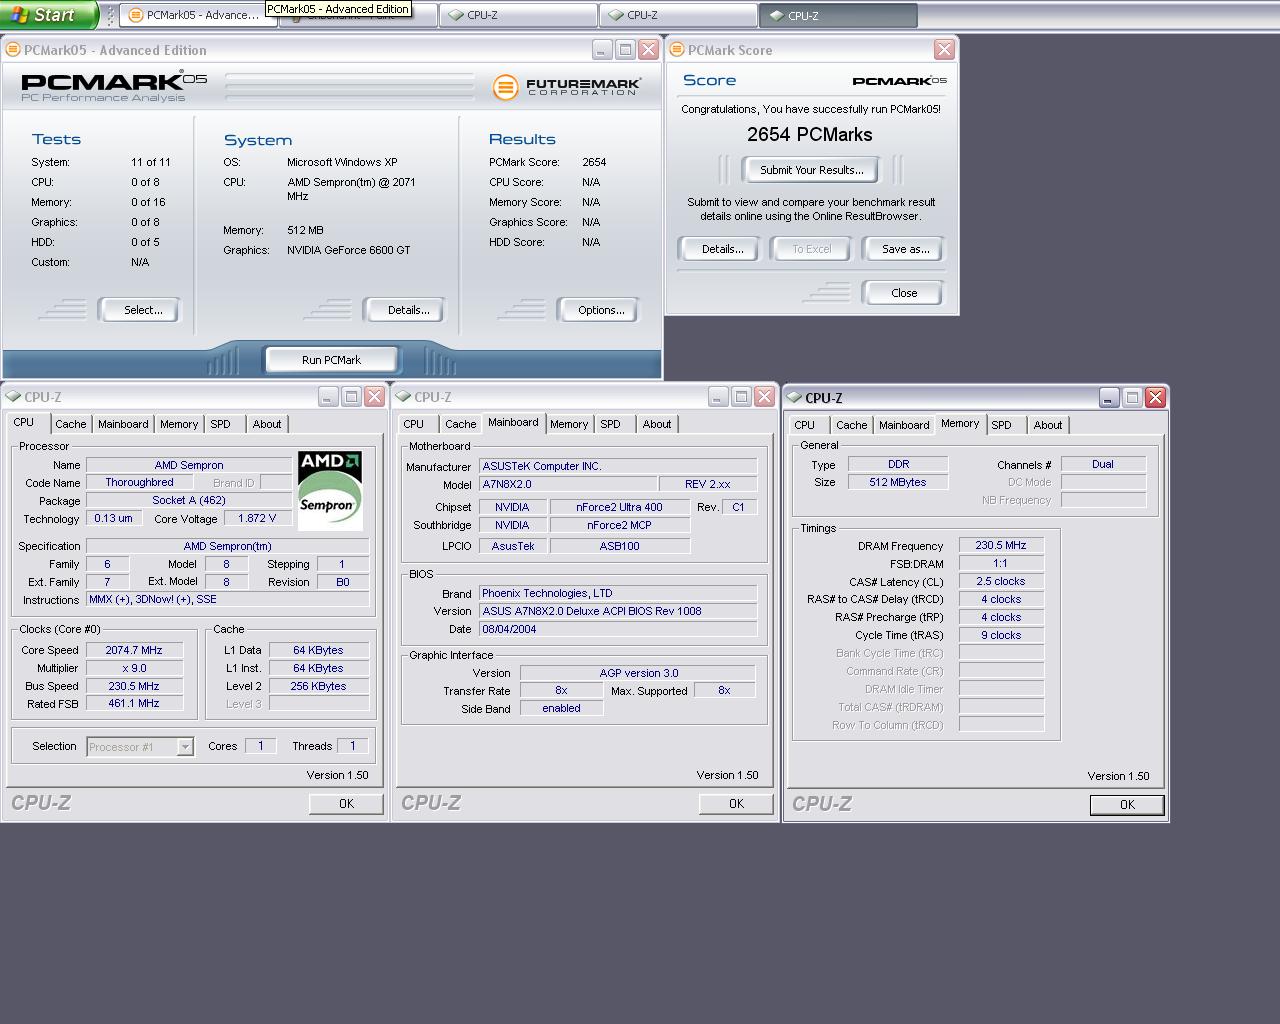Open About tab in CPU window

(267, 424)
